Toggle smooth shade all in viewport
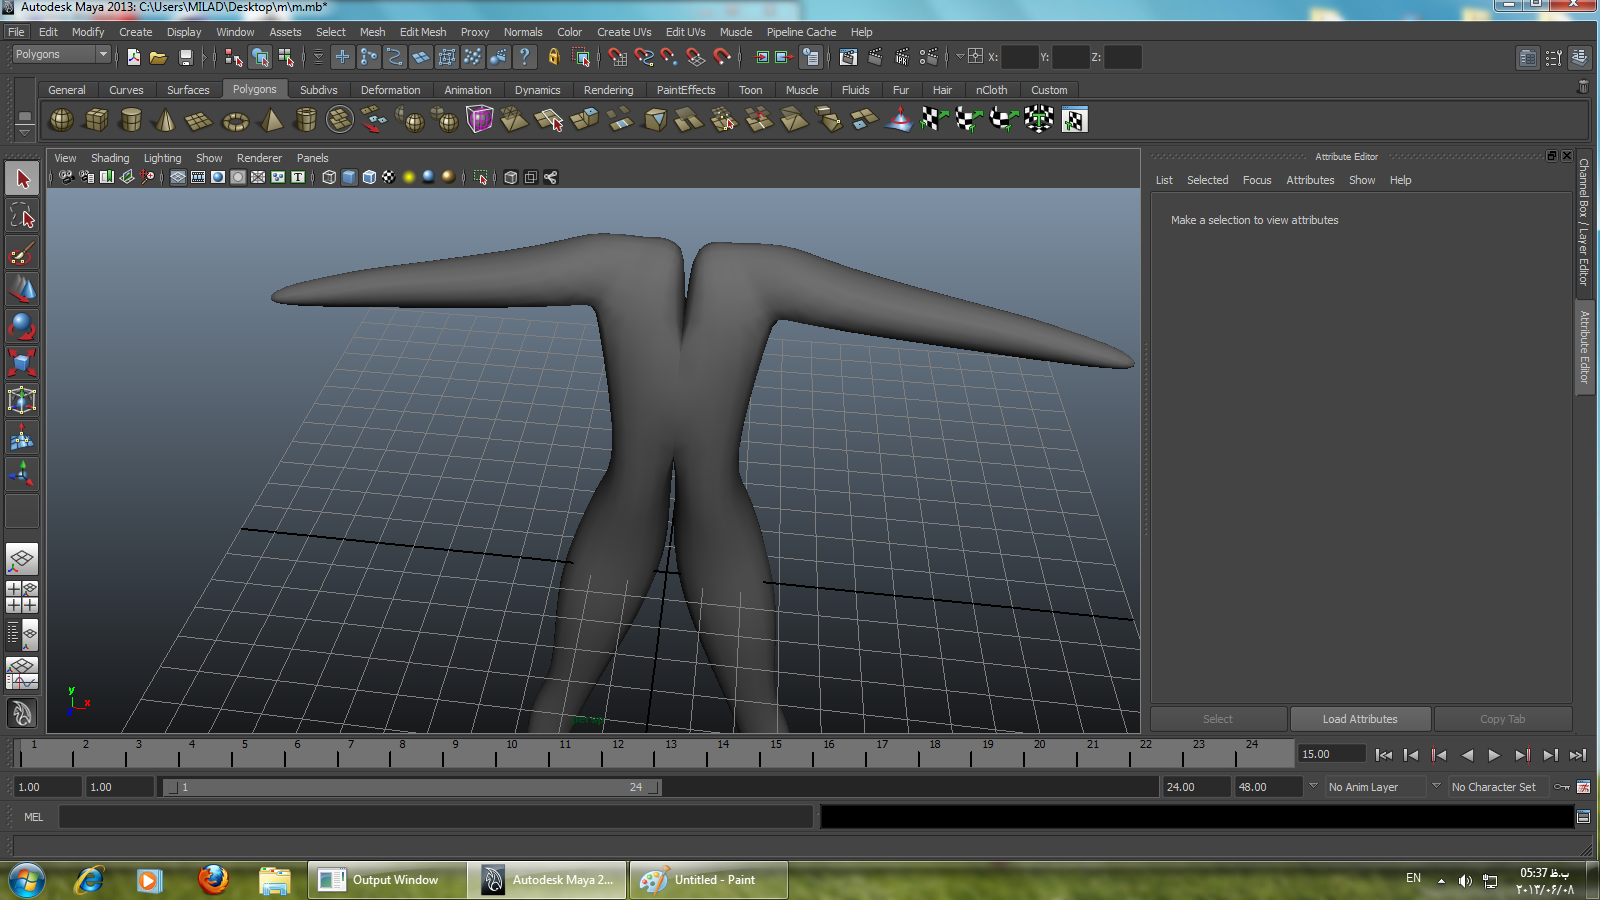The height and width of the screenshot is (900, 1600). pos(349,177)
